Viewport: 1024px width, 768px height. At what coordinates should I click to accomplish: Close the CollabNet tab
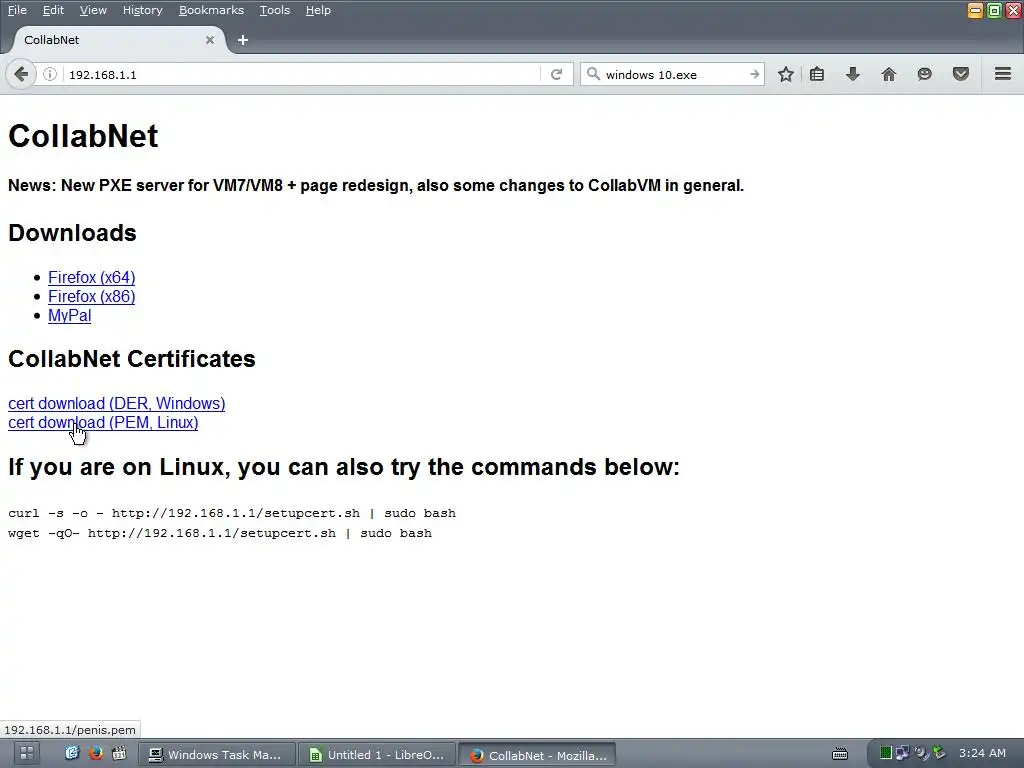210,40
